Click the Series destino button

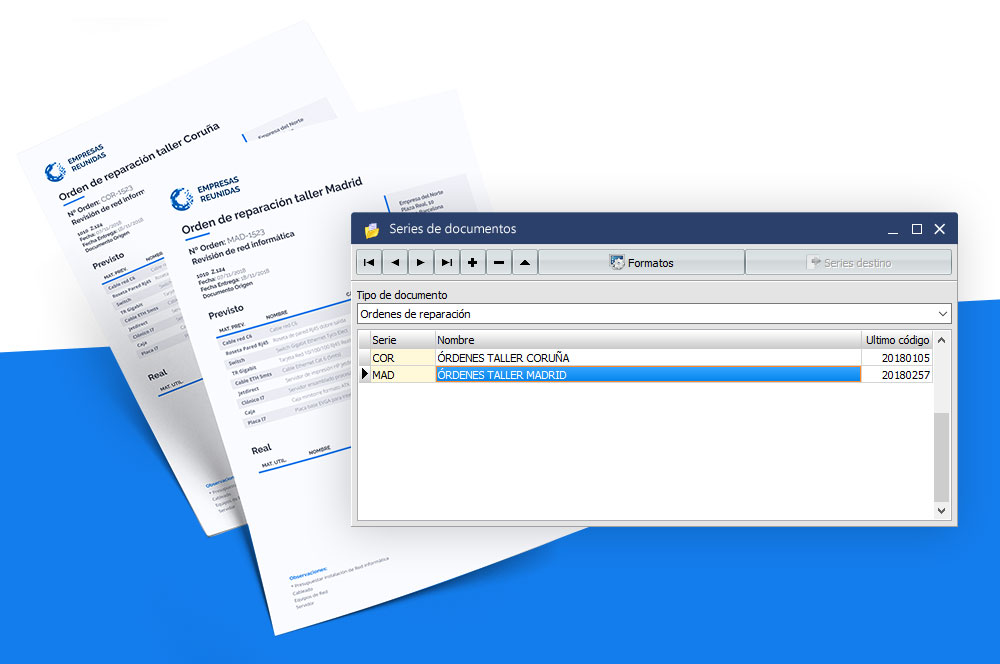[x=848, y=263]
